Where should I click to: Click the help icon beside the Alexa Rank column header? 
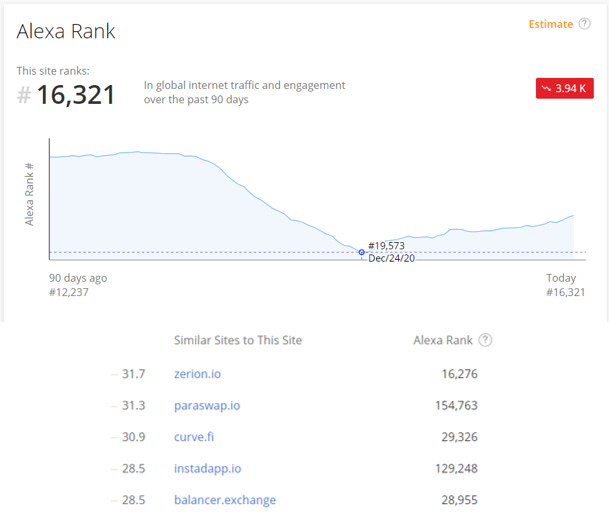[485, 340]
